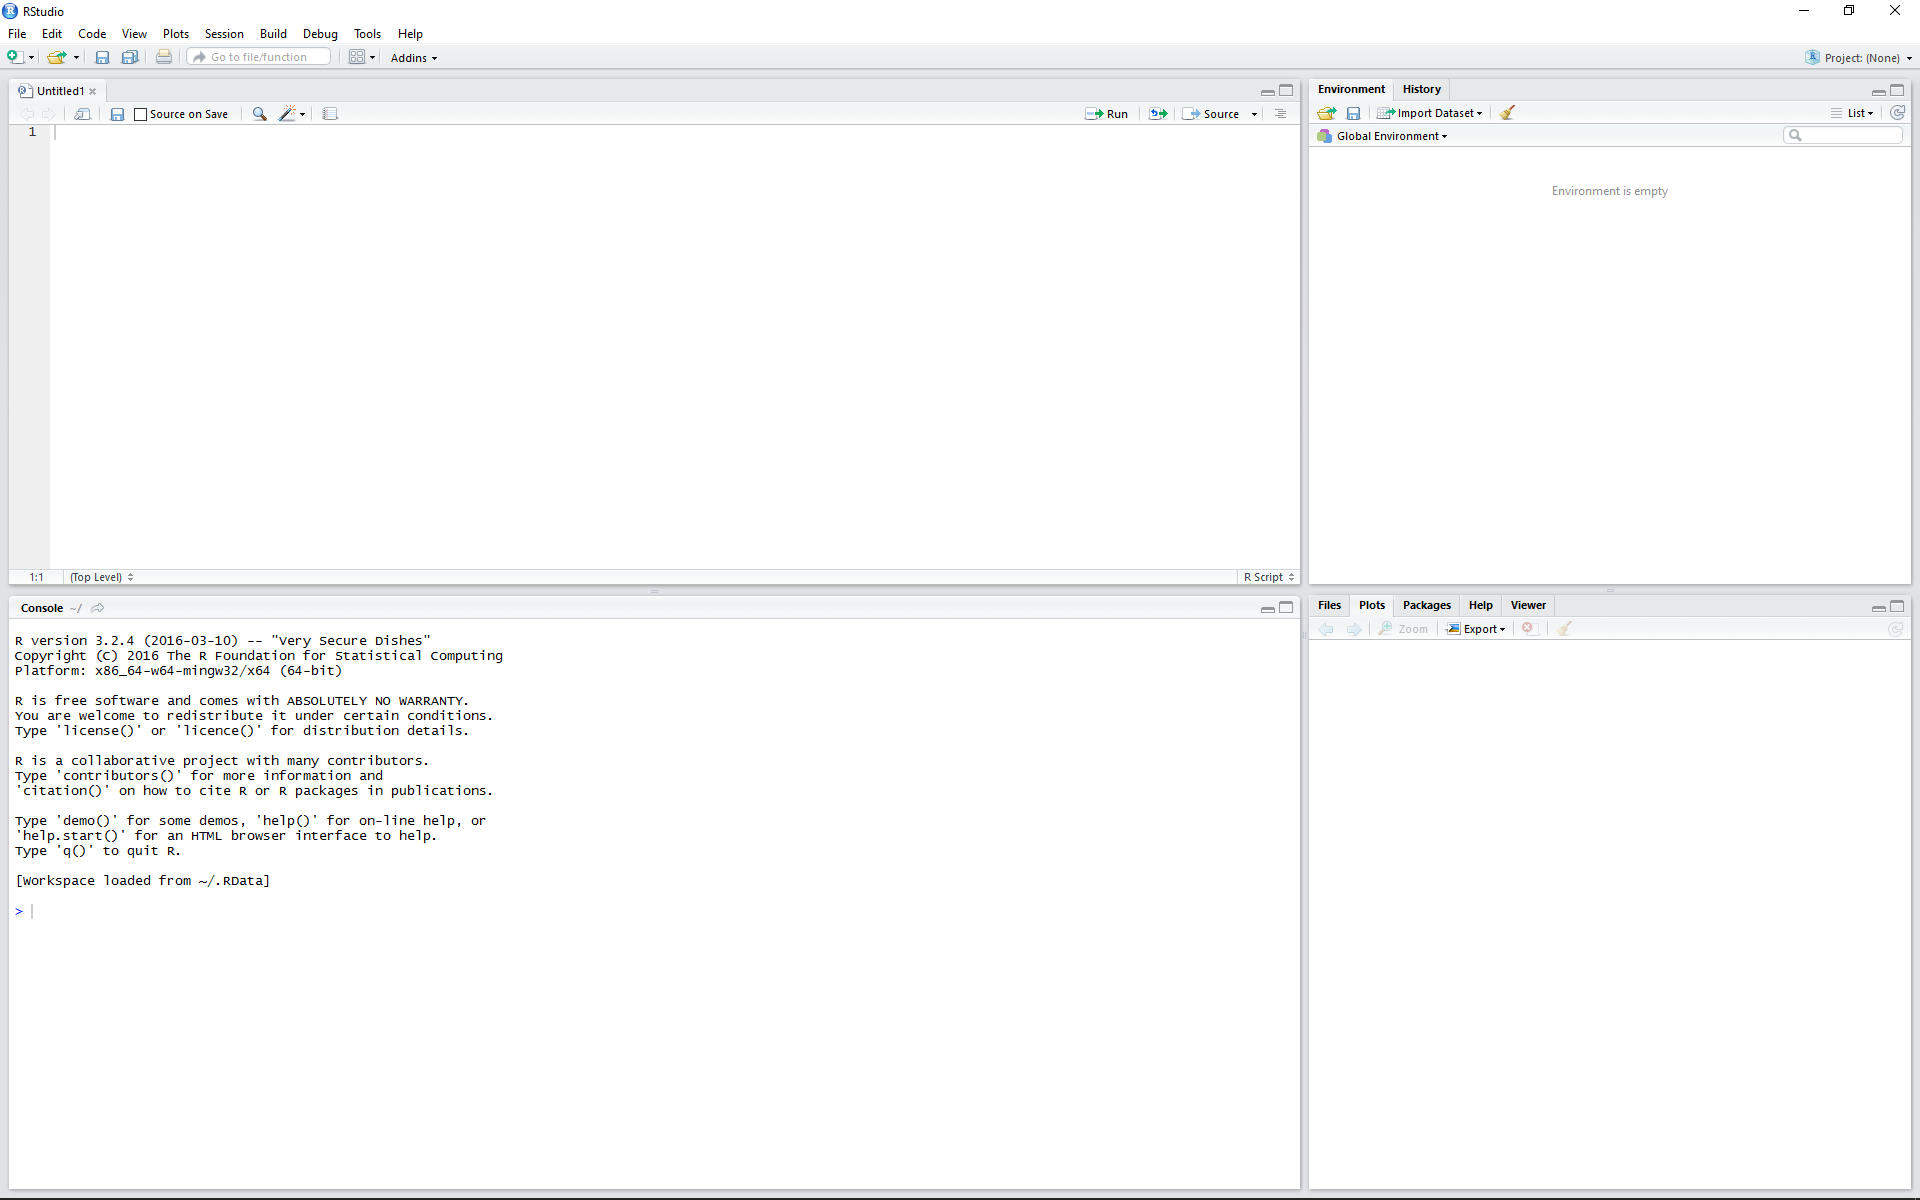Toggle the Source on Save checkbox
This screenshot has width=1920, height=1200.
tap(141, 114)
